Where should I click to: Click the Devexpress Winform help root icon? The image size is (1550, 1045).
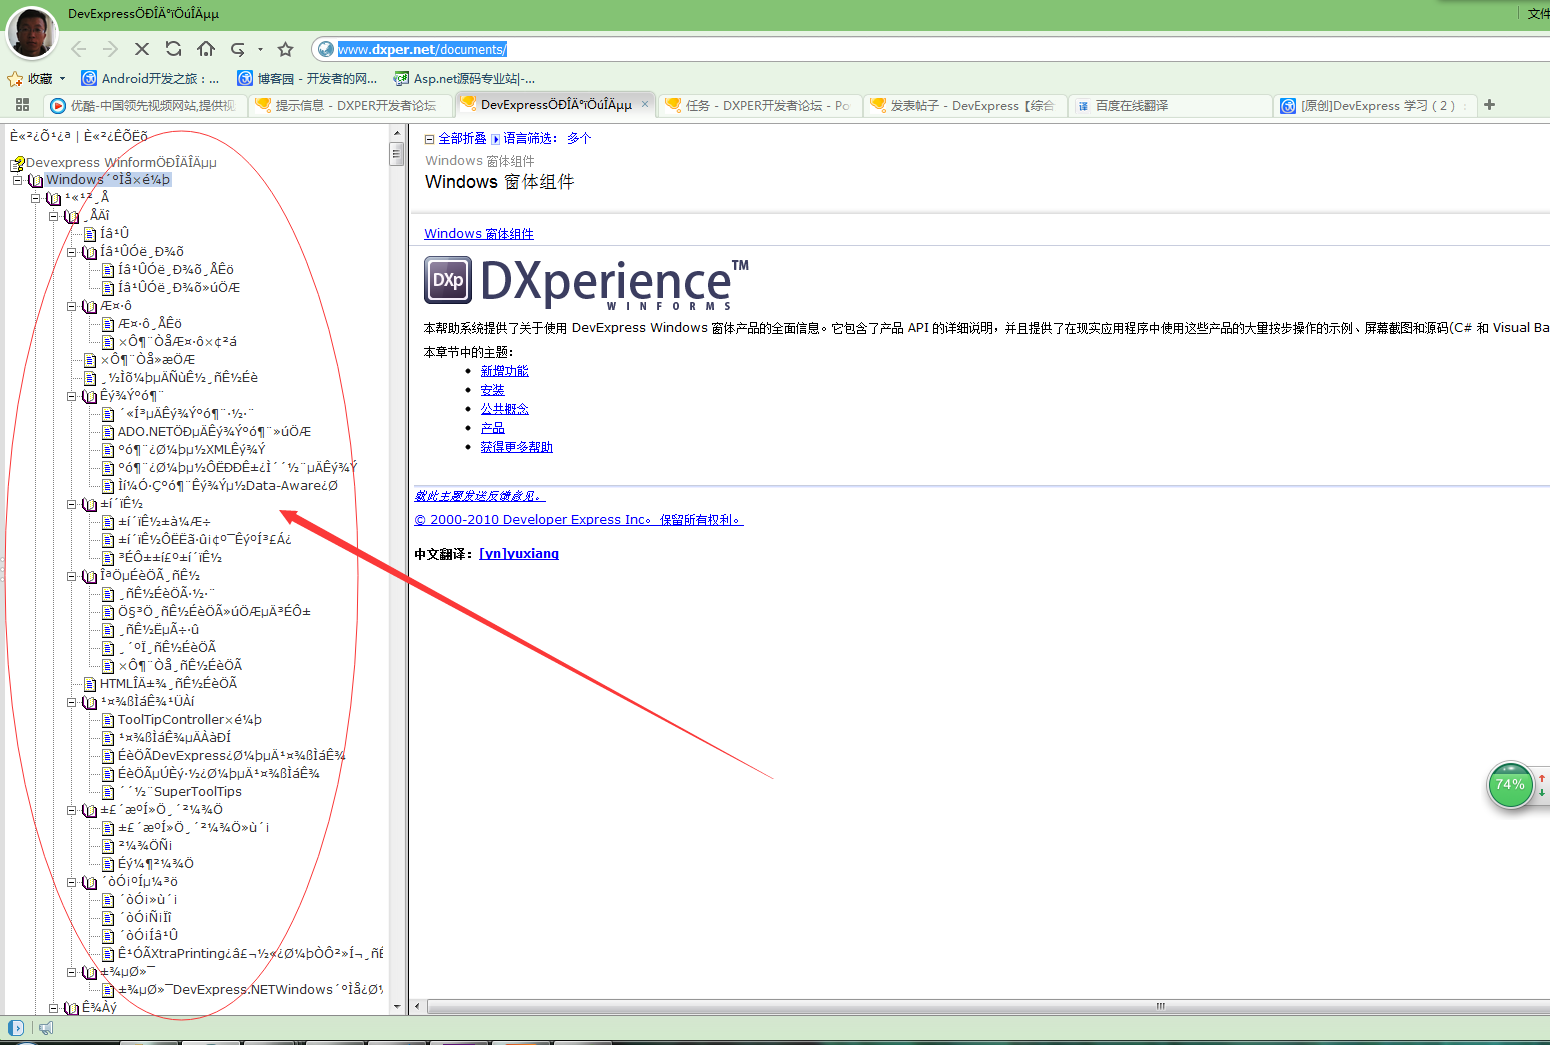pyautogui.click(x=17, y=163)
